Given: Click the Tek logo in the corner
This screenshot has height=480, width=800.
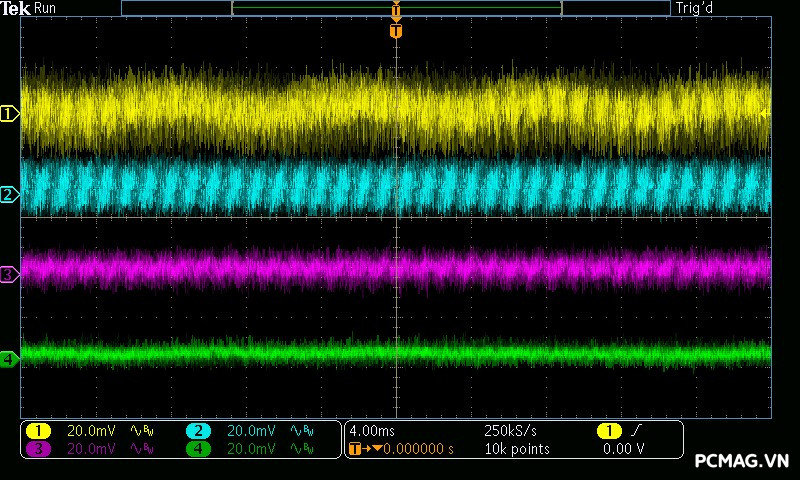Looking at the screenshot, I should point(17,8).
